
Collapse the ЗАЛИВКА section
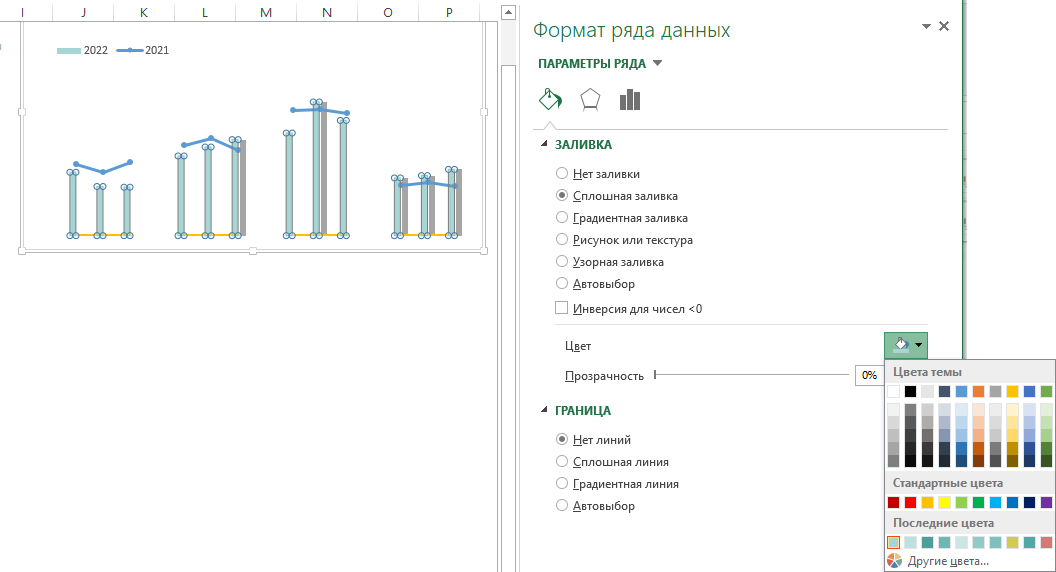[545, 145]
